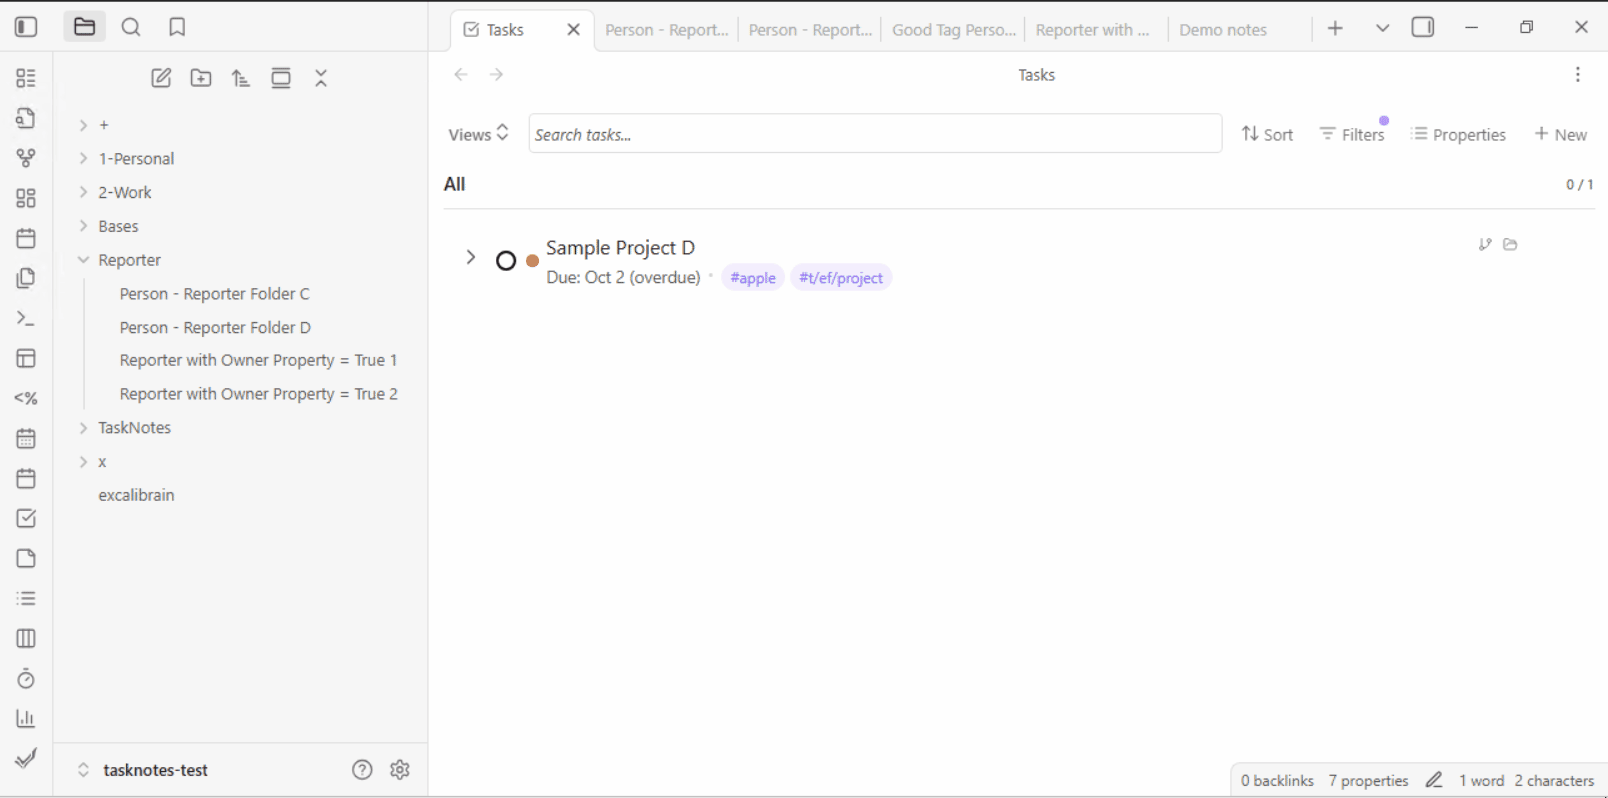Open the Views dropdown

(x=478, y=134)
